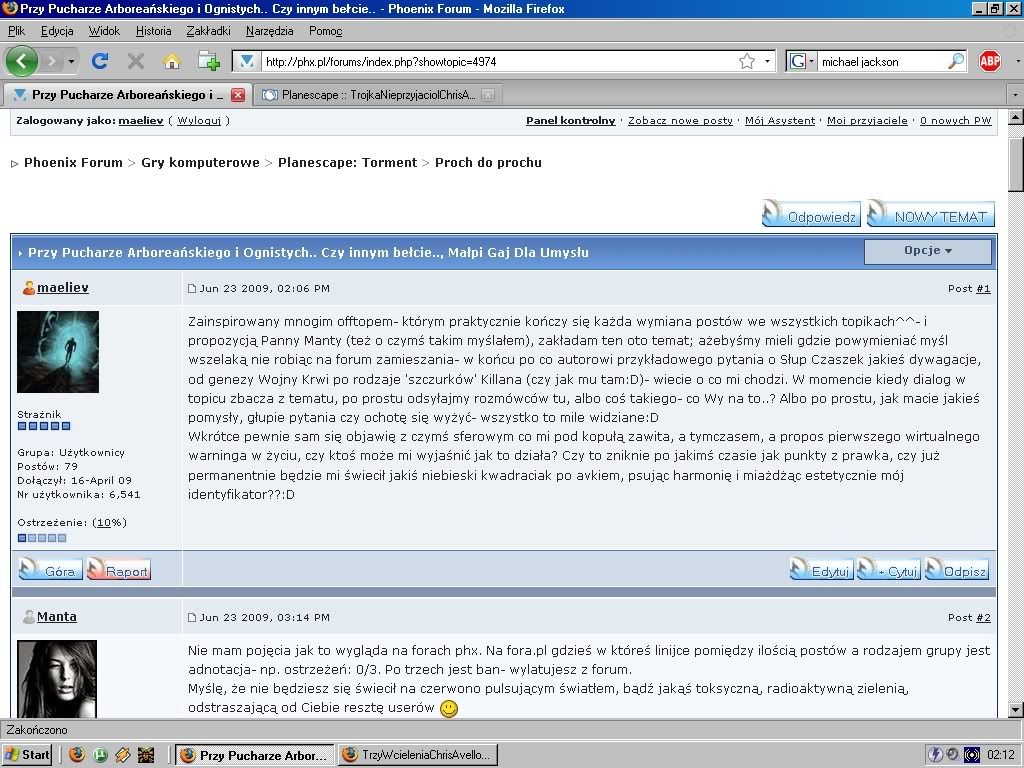Click the system clock 02:12
Screen dimensions: 1024x768
(x=1001, y=756)
